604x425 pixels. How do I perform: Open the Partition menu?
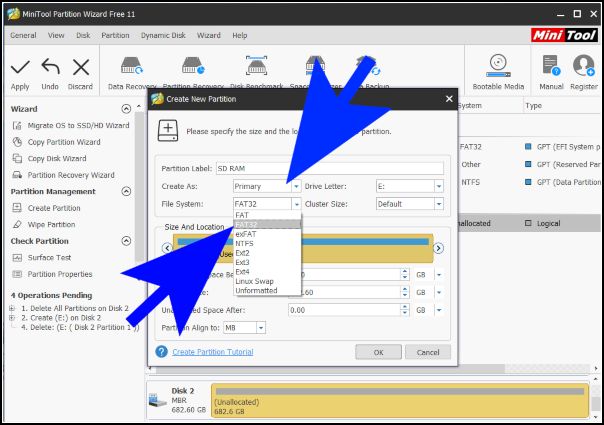(115, 35)
